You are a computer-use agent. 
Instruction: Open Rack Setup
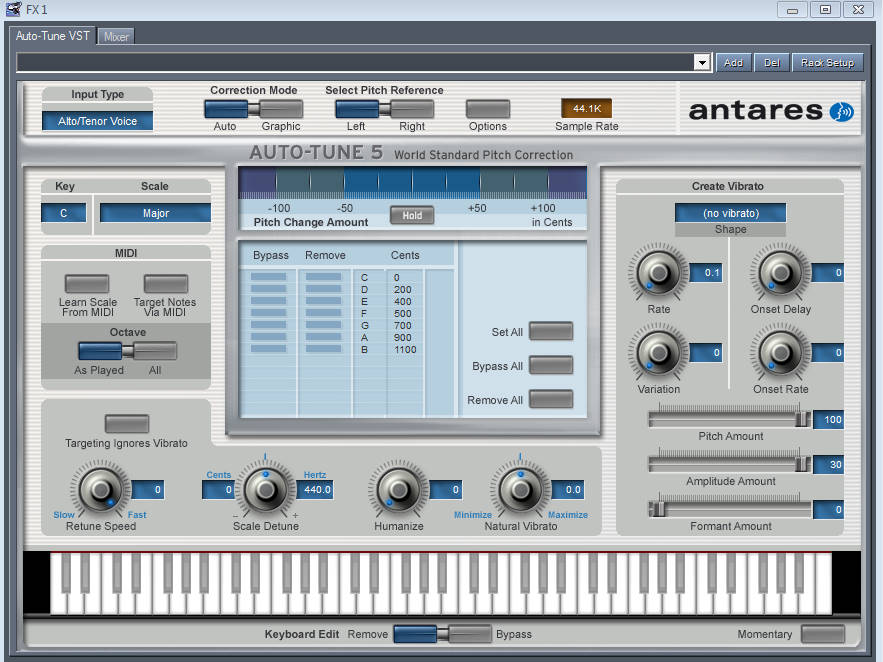coord(827,62)
